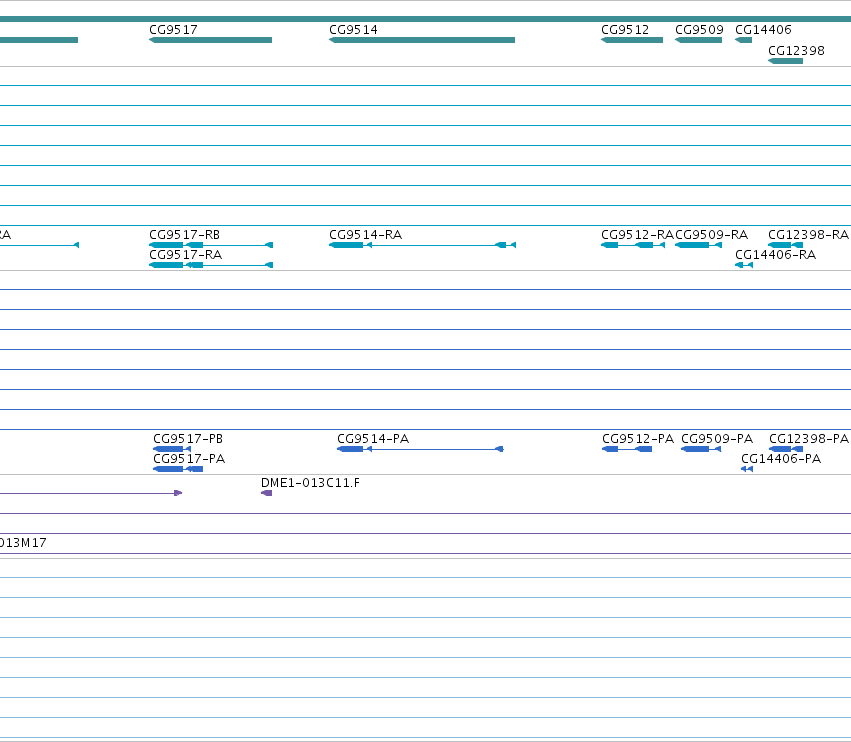
Task: Select the CG9509-PA protein glyph
Action: pyautogui.click(x=701, y=449)
